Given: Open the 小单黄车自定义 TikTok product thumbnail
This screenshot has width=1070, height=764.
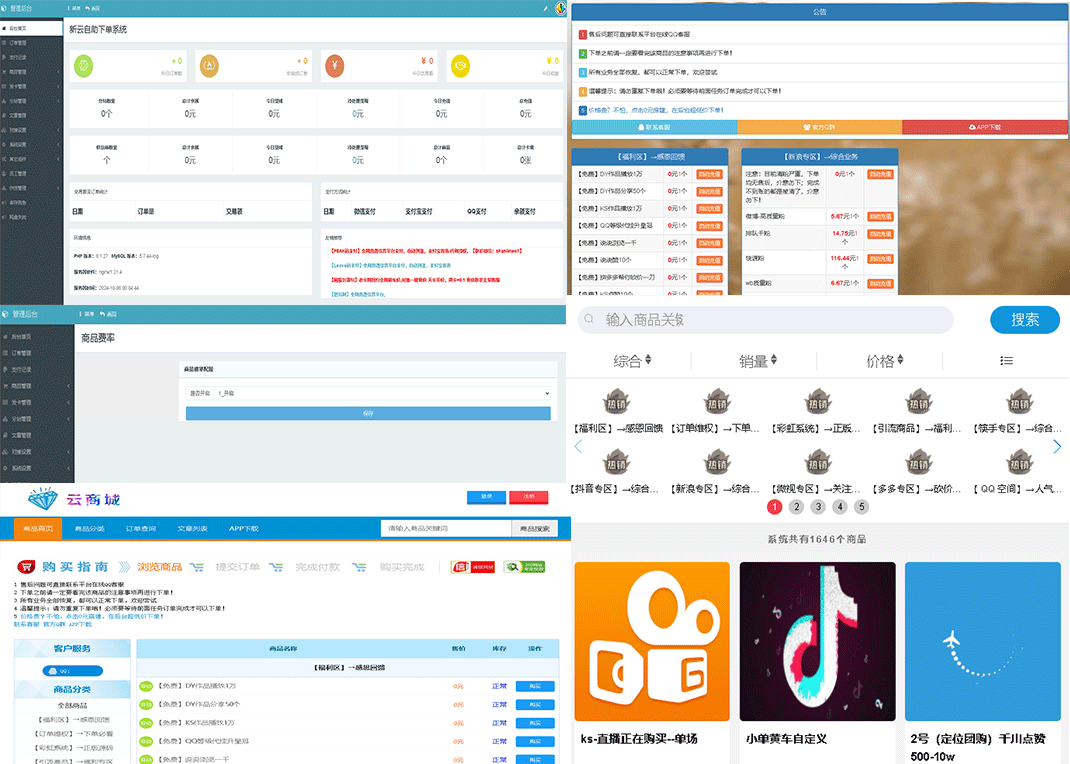Looking at the screenshot, I should click(x=817, y=641).
